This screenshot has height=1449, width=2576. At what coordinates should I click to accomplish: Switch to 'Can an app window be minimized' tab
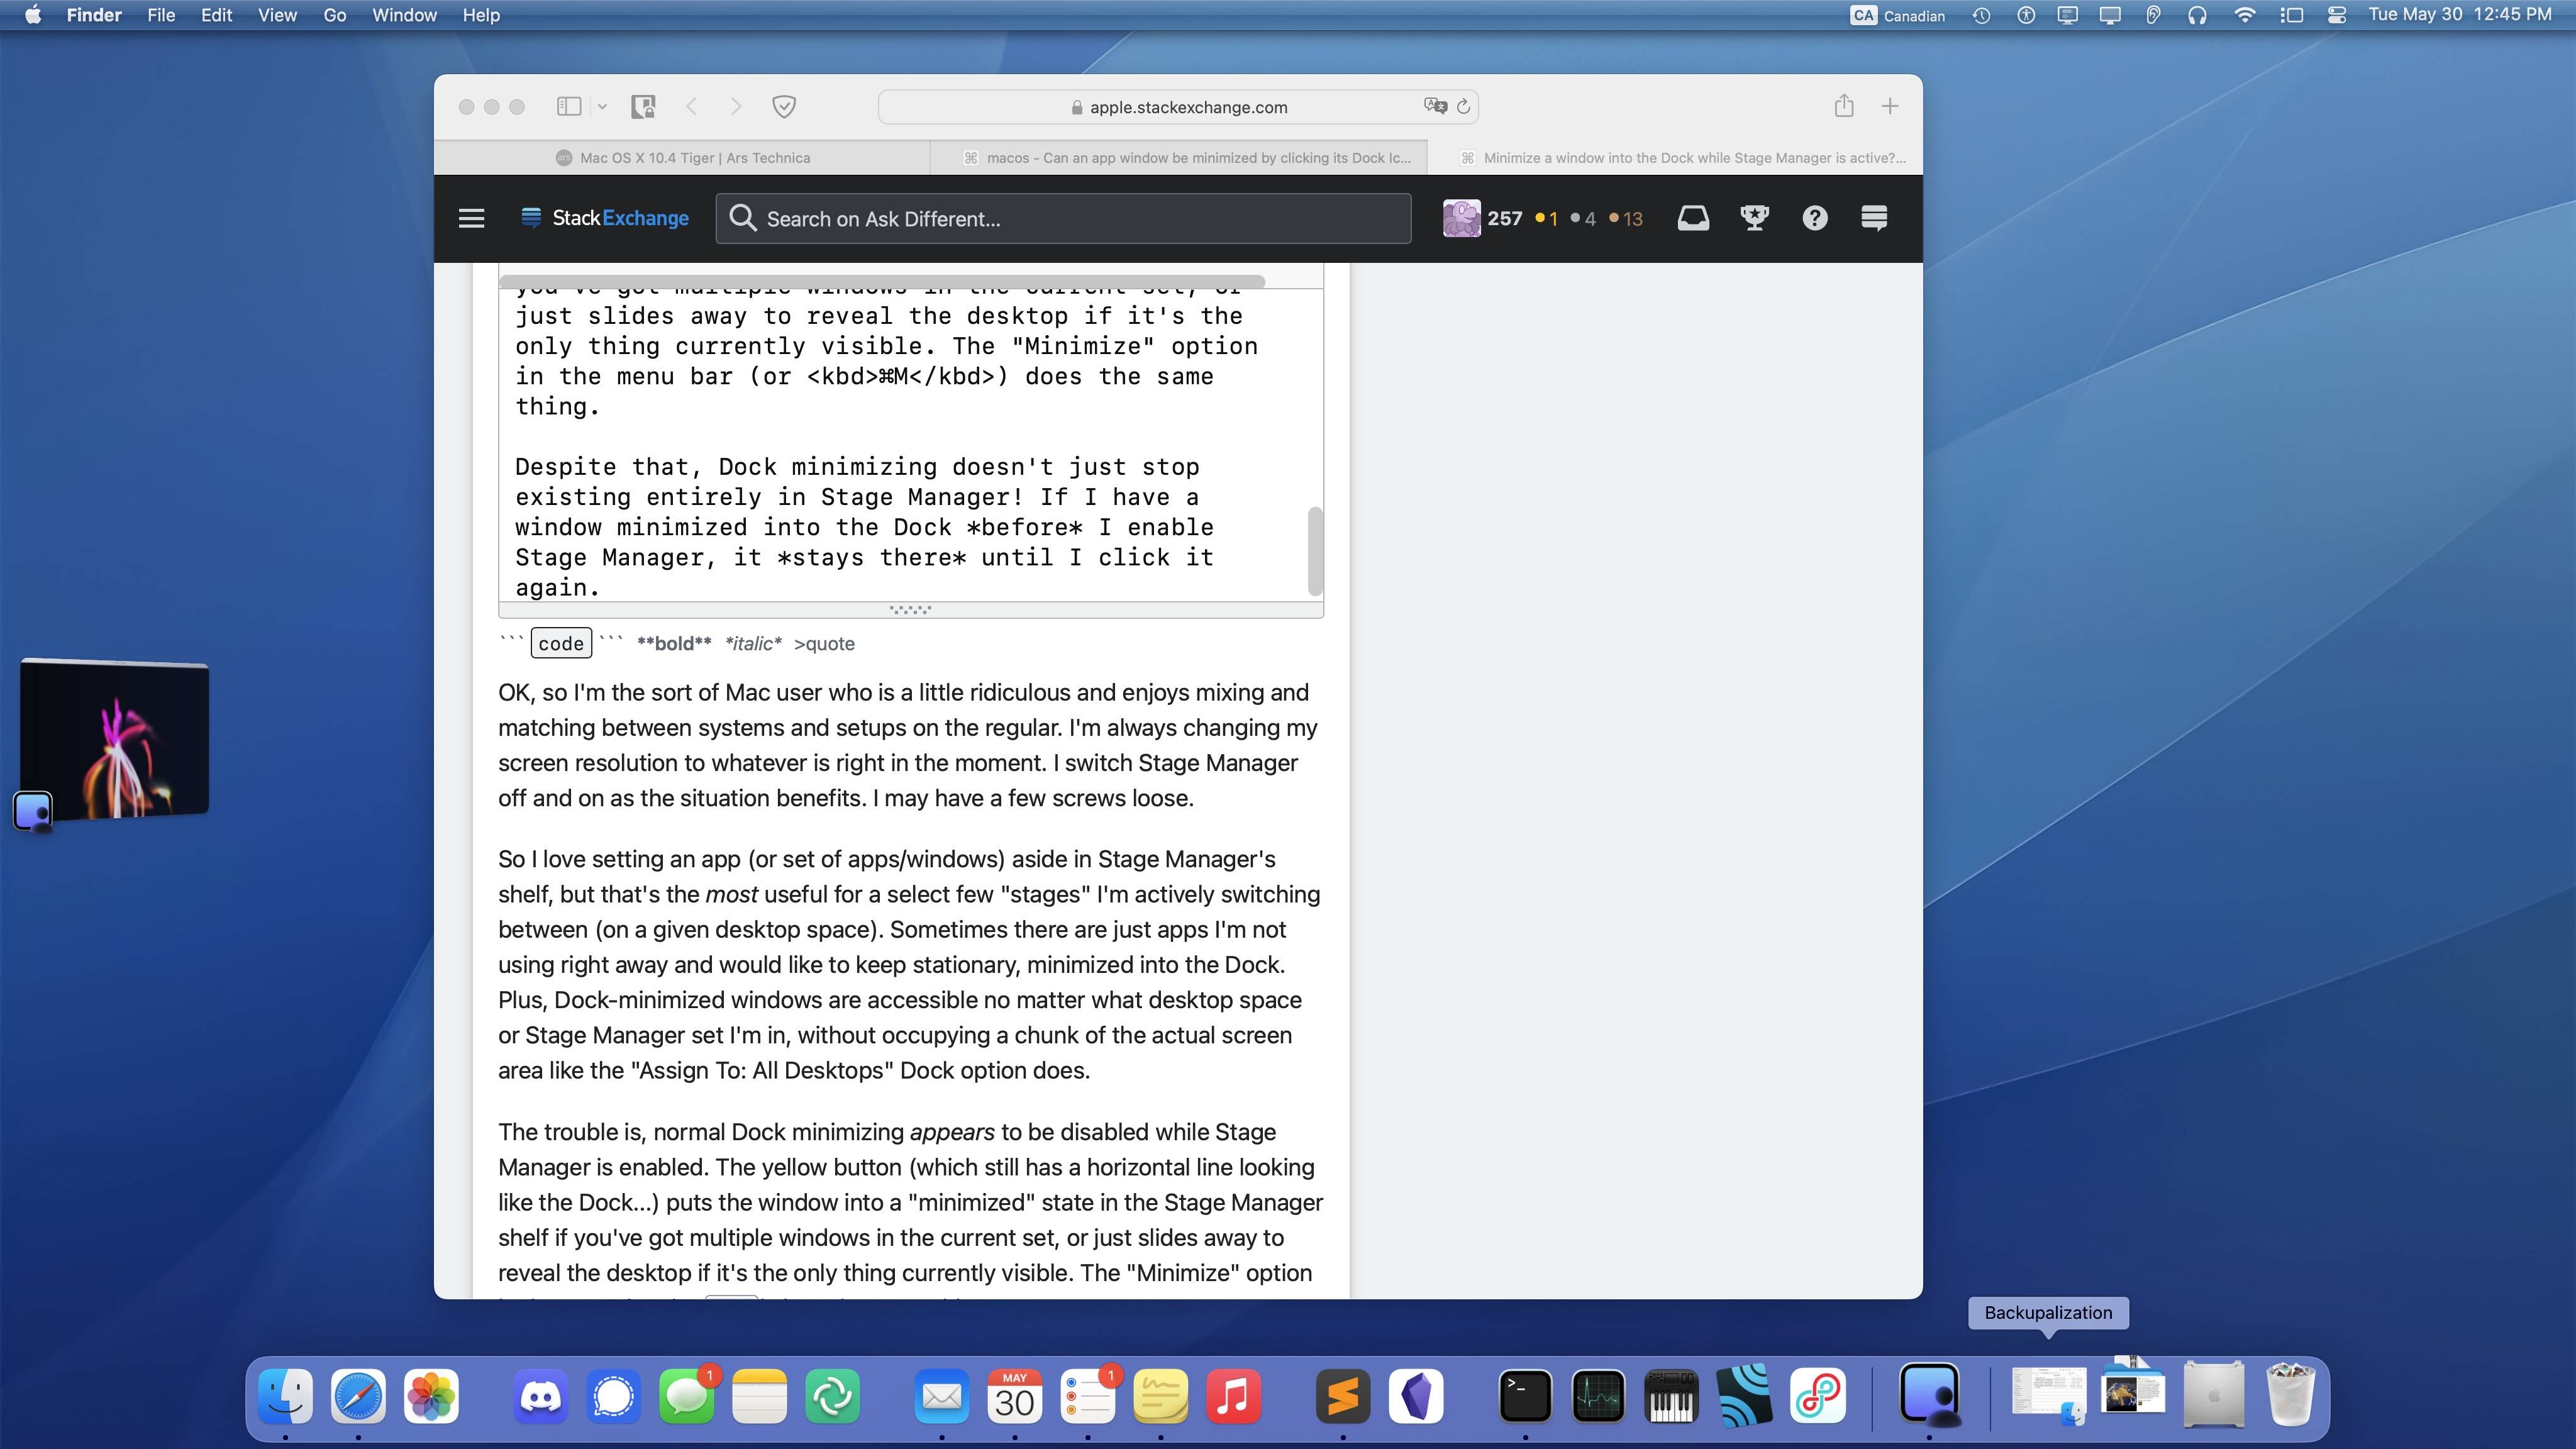(x=1178, y=158)
